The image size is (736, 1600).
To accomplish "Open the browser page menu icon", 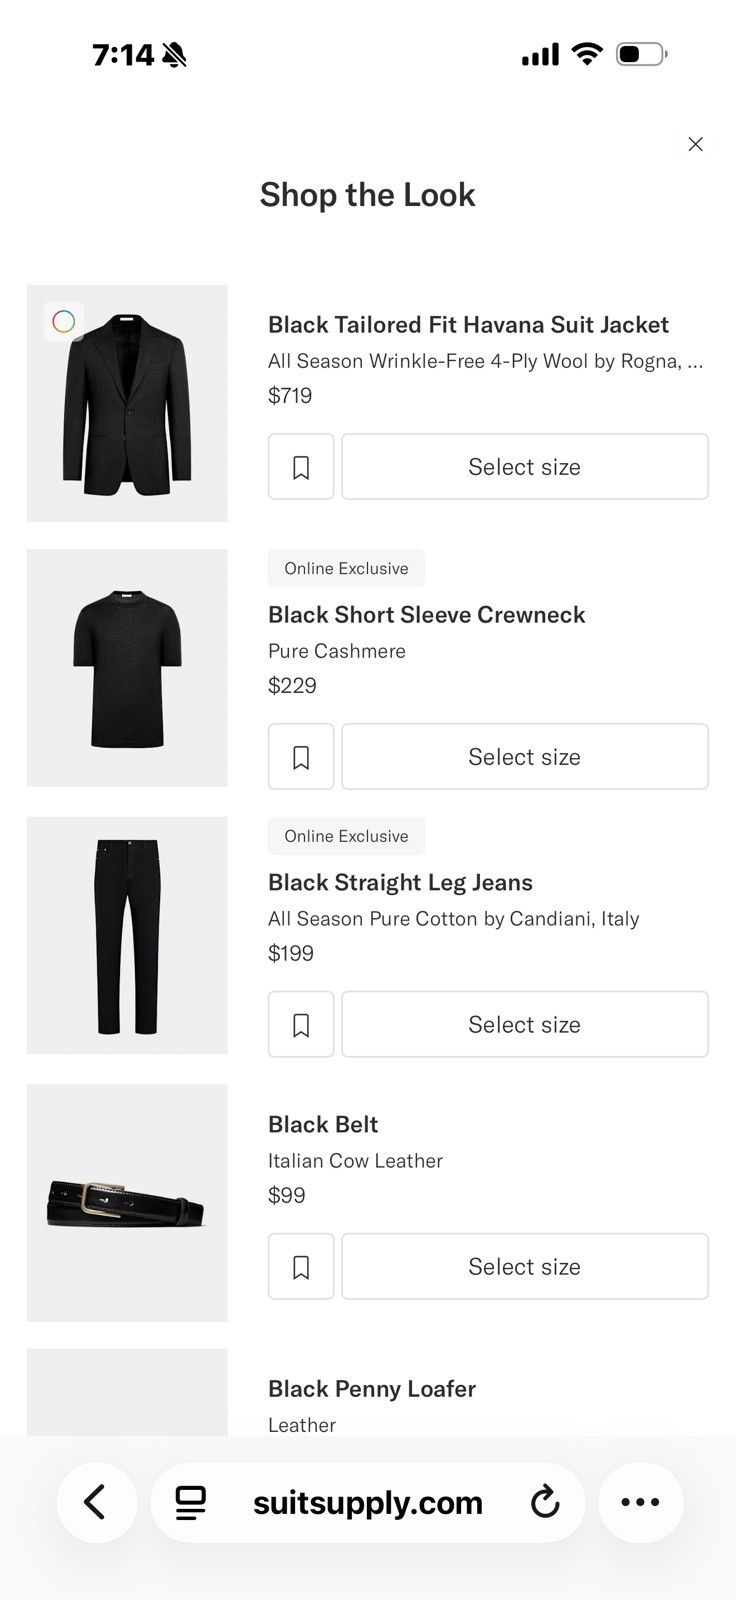I will (190, 1502).
